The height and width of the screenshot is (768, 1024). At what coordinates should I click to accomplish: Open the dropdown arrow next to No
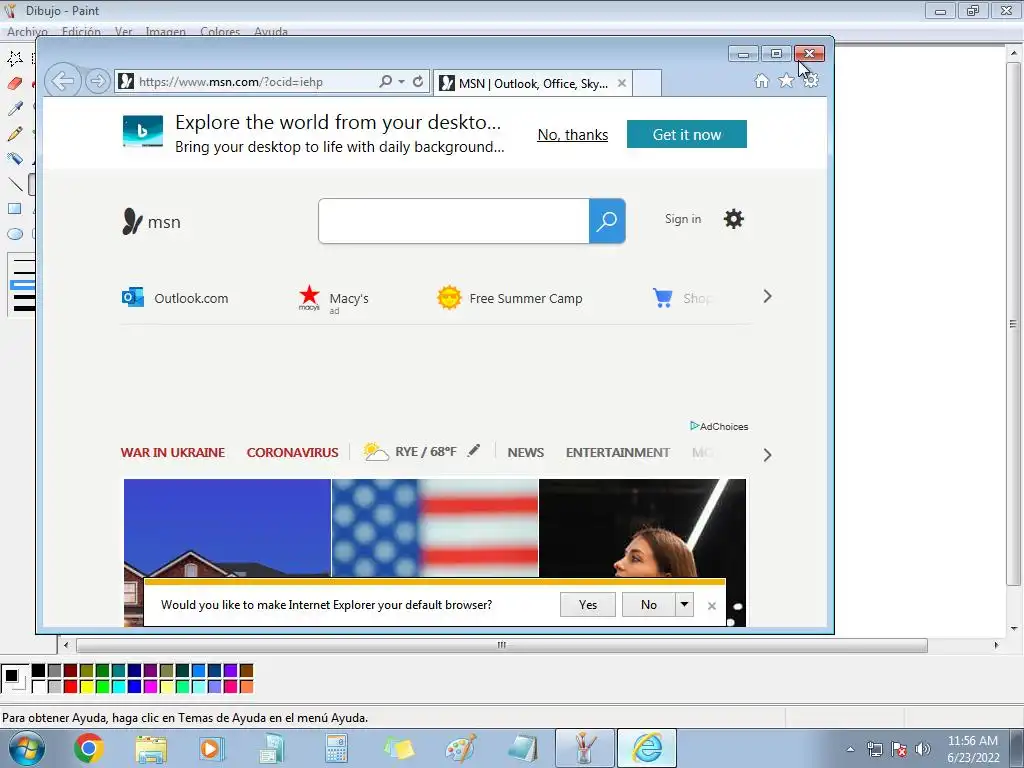[684, 604]
